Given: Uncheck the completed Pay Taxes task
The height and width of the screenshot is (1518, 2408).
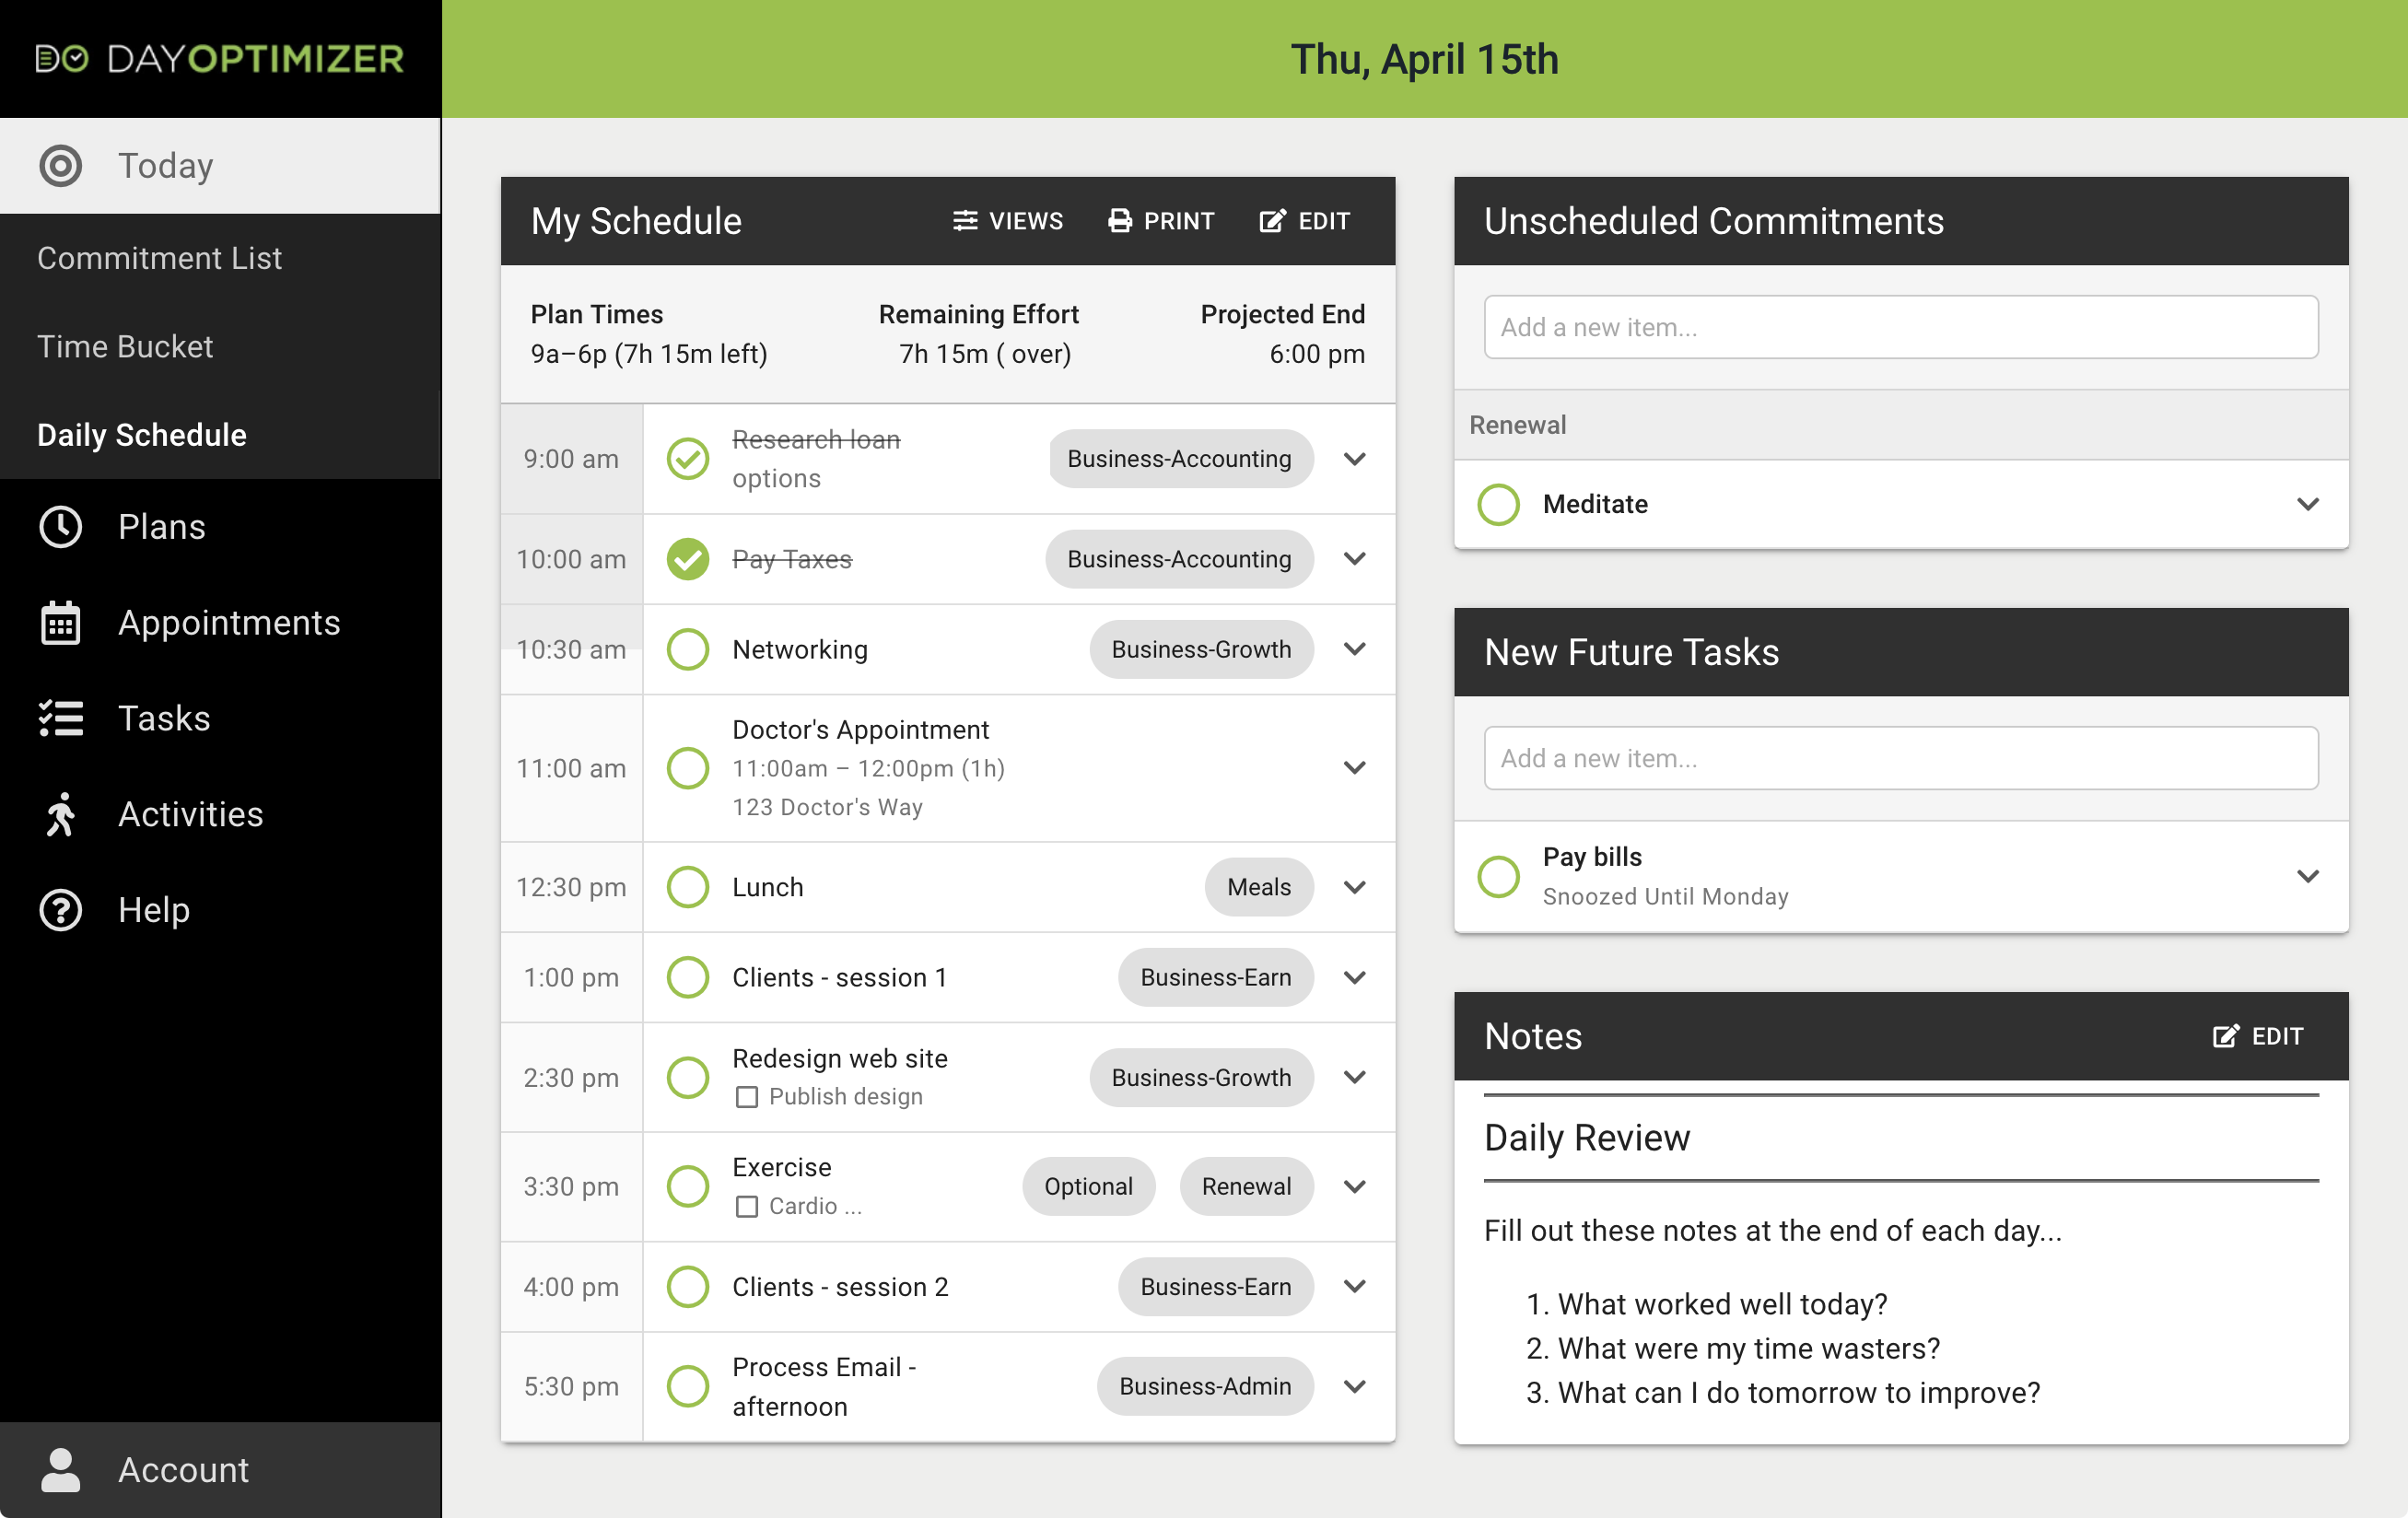Looking at the screenshot, I should coord(688,559).
